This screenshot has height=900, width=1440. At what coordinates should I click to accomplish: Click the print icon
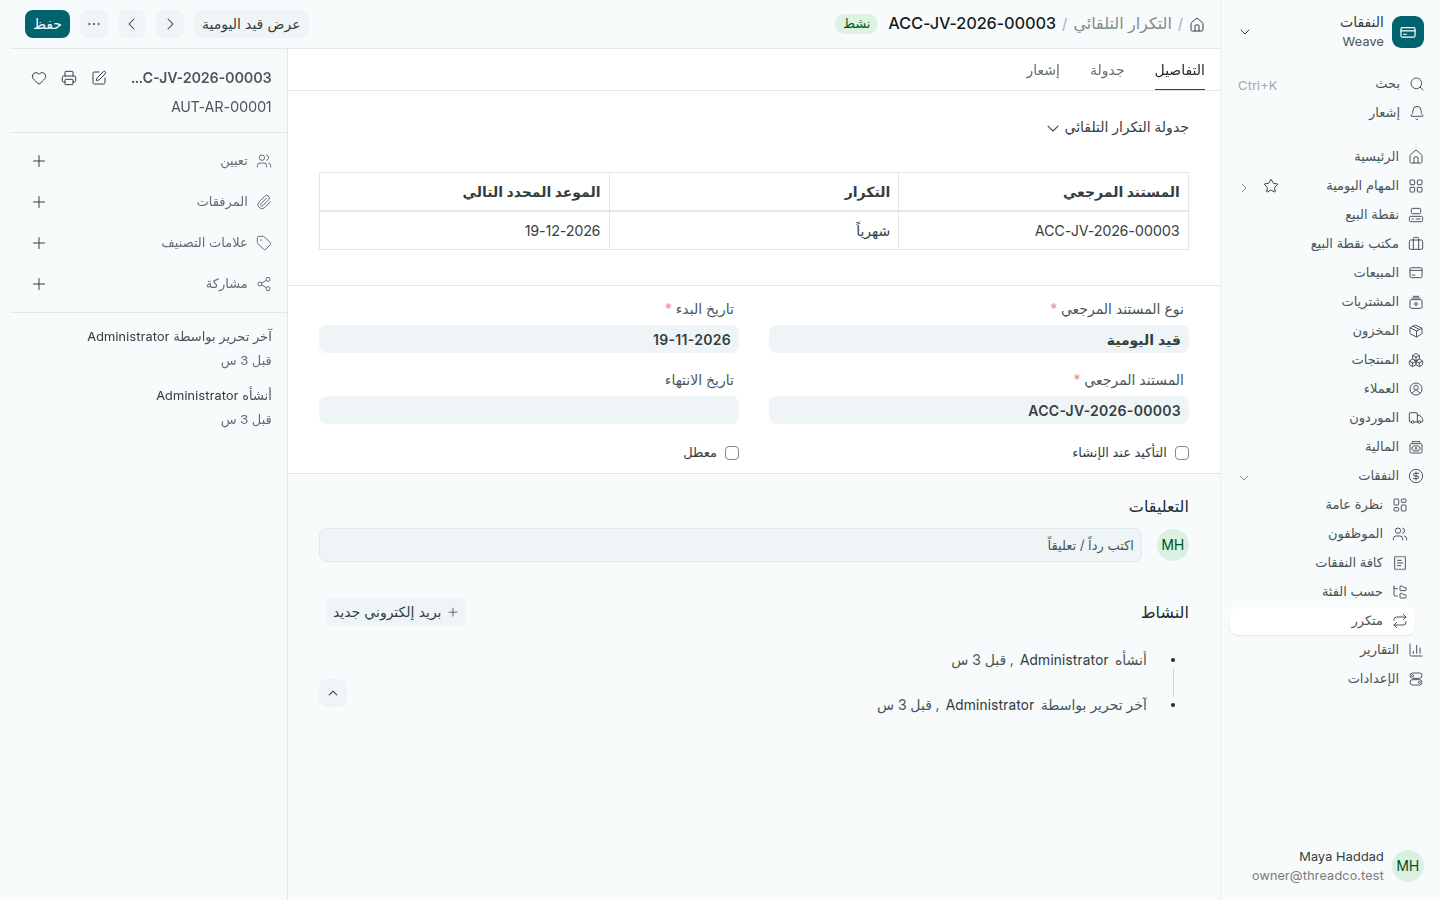pyautogui.click(x=69, y=78)
